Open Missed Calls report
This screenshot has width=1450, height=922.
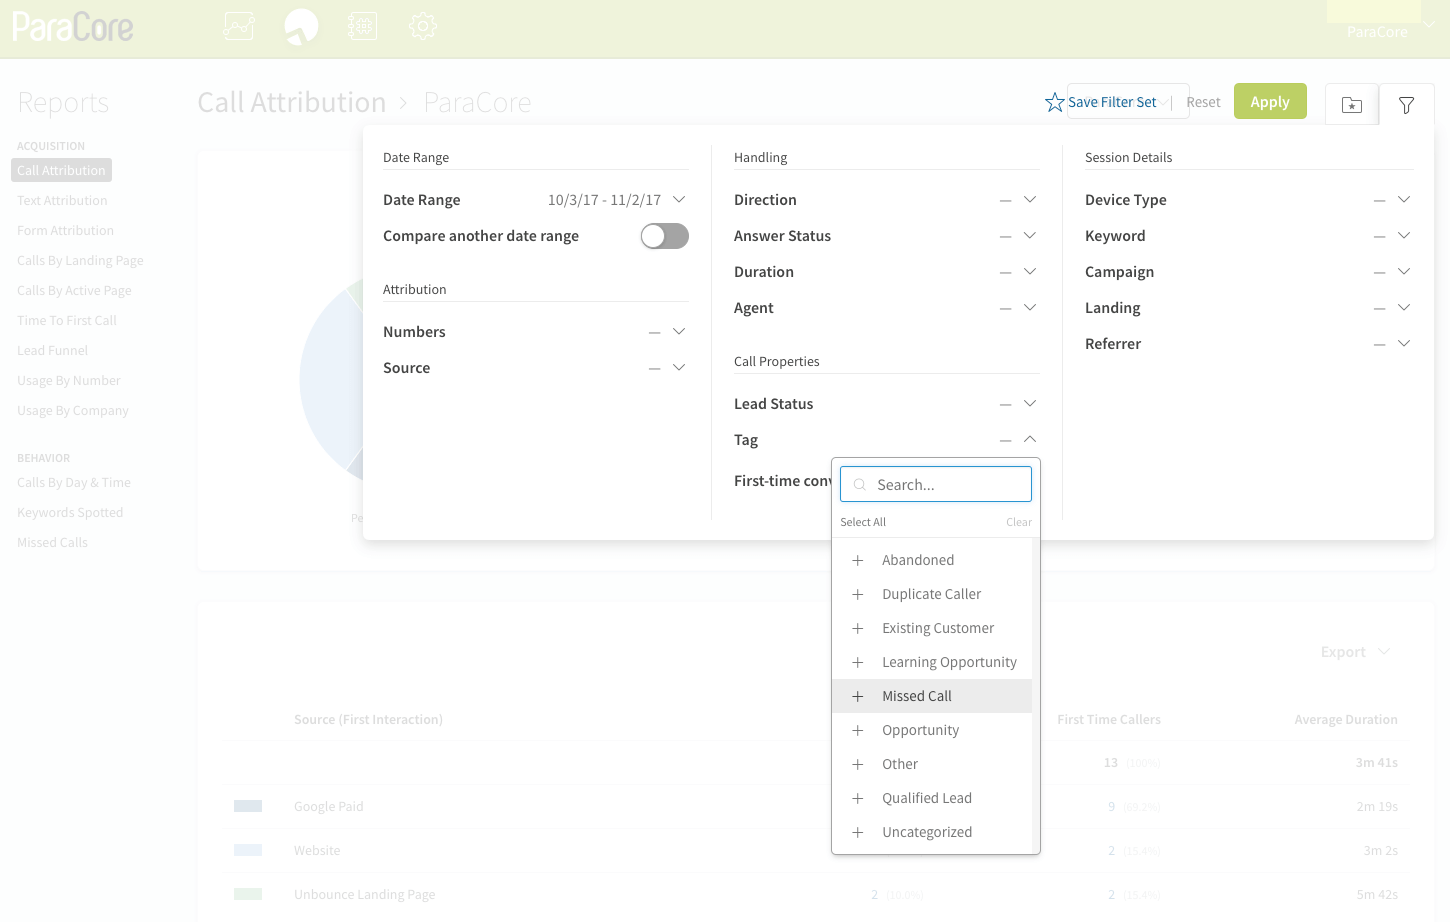(x=52, y=542)
